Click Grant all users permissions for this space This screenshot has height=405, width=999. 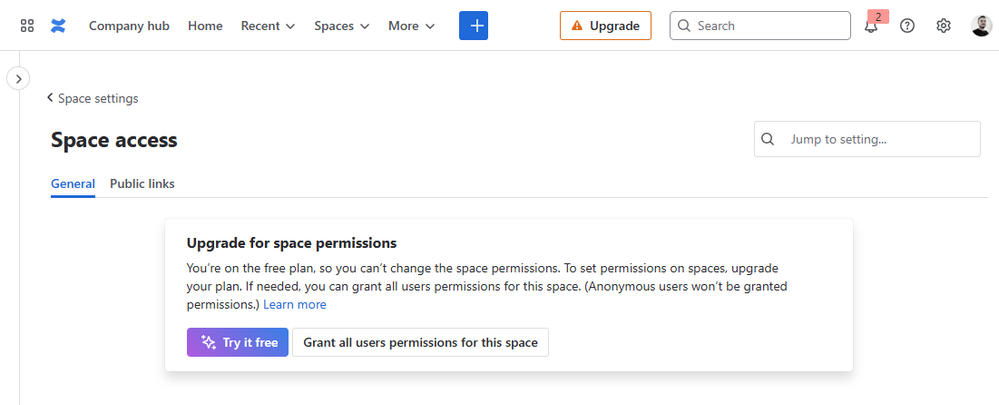point(420,343)
